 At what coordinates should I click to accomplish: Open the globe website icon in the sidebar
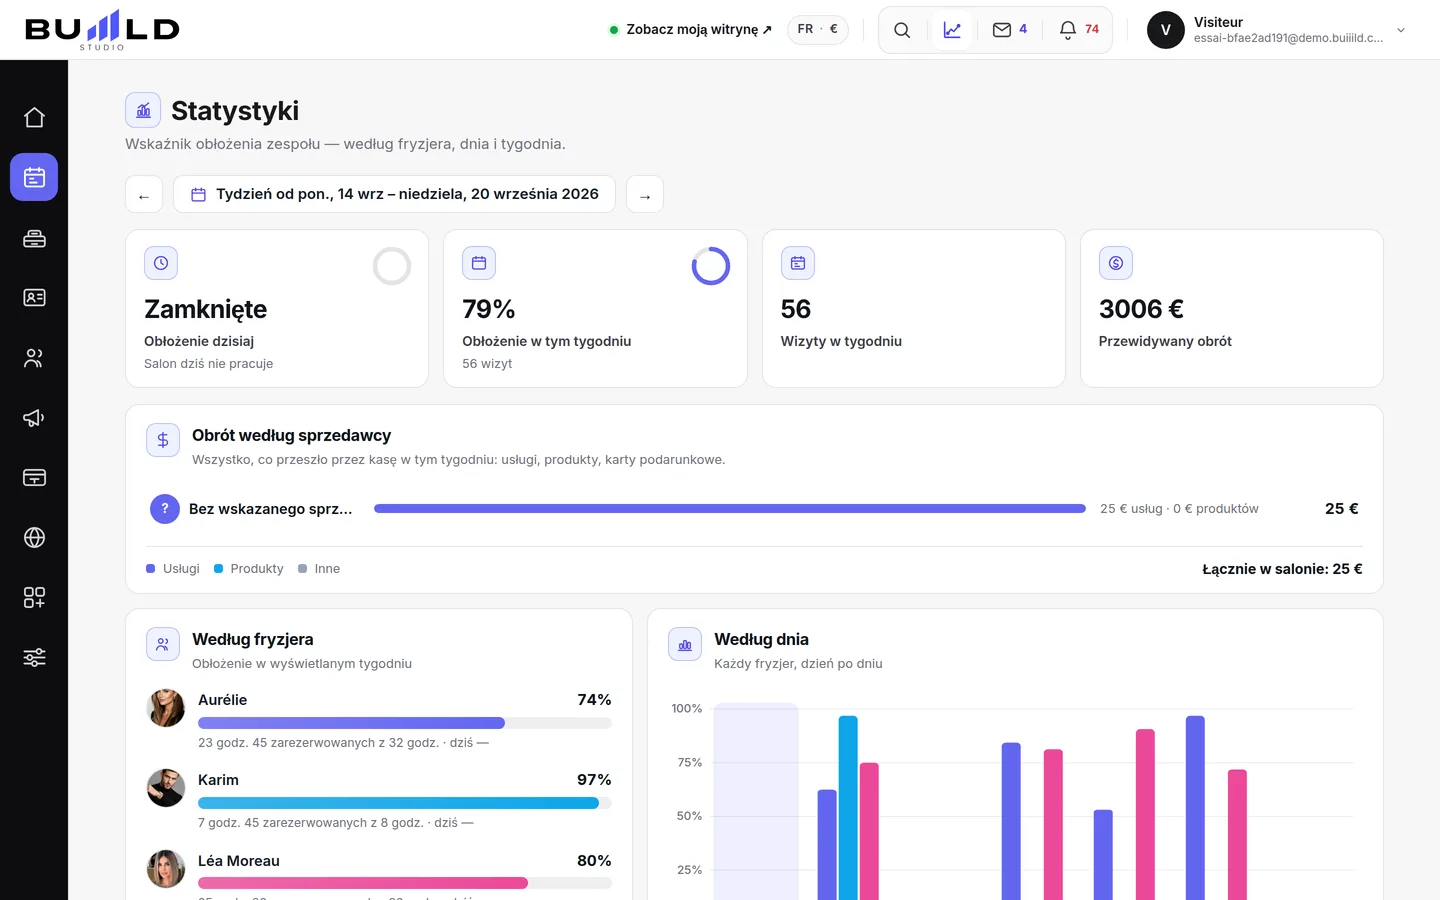[x=34, y=538]
